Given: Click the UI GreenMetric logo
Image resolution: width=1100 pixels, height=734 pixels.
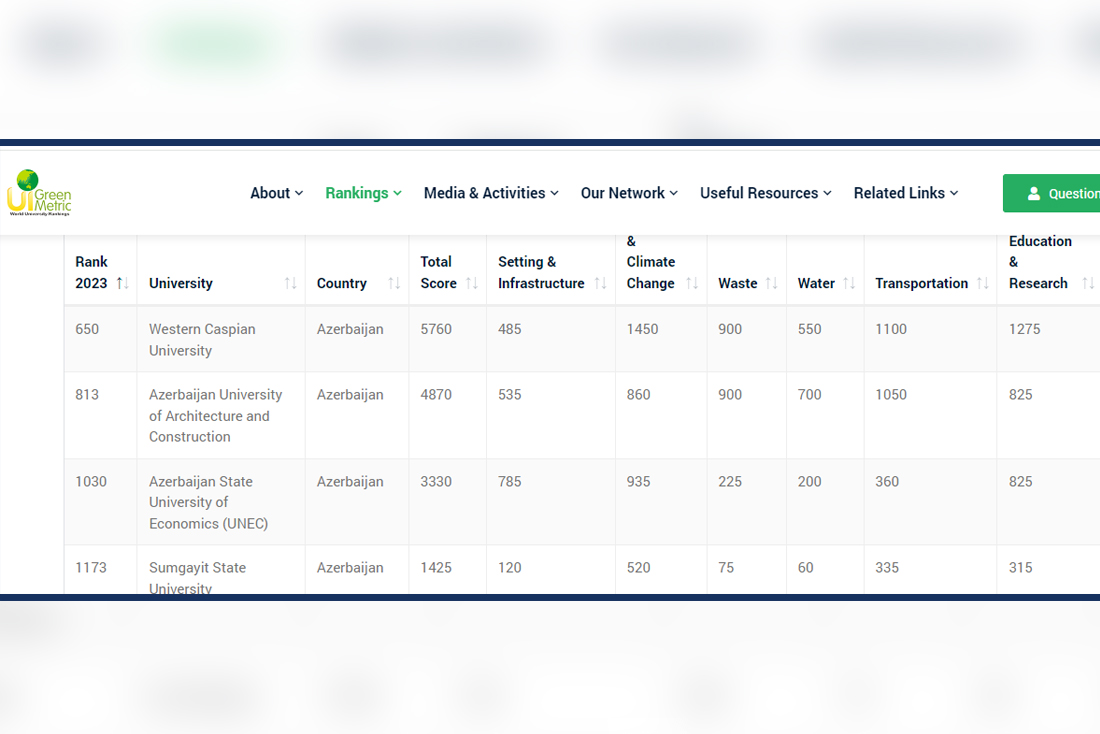Looking at the screenshot, I should click(40, 193).
